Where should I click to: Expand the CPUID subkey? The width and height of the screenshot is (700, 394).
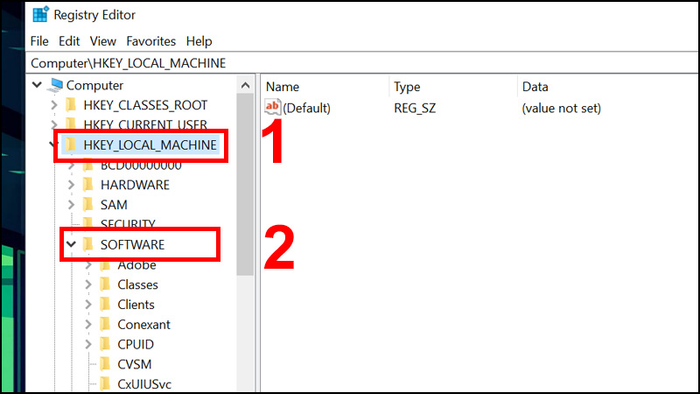pyautogui.click(x=88, y=344)
